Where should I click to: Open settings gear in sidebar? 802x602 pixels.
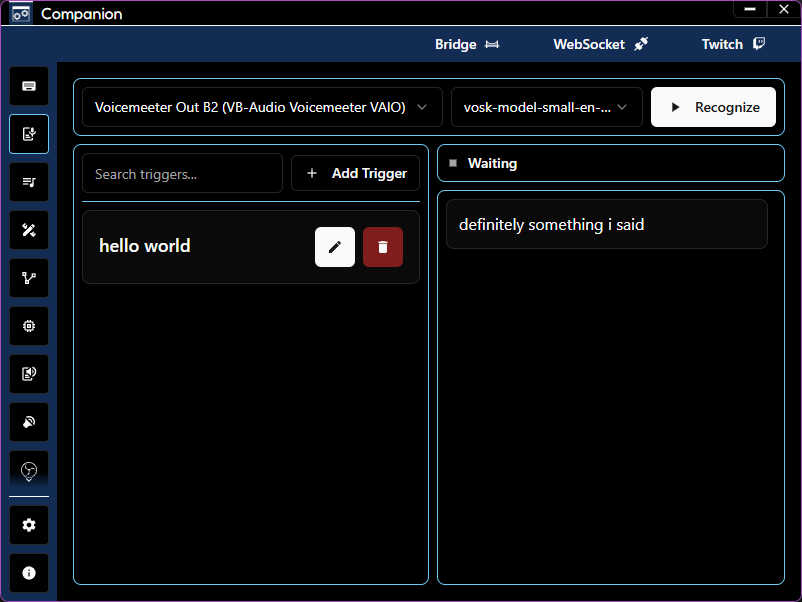click(x=29, y=525)
